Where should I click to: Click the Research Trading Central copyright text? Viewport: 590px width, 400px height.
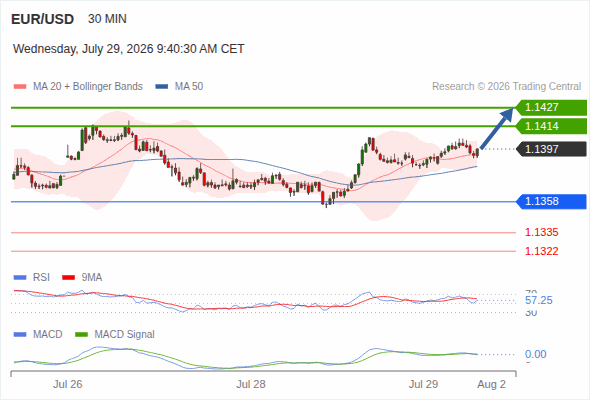tap(506, 87)
